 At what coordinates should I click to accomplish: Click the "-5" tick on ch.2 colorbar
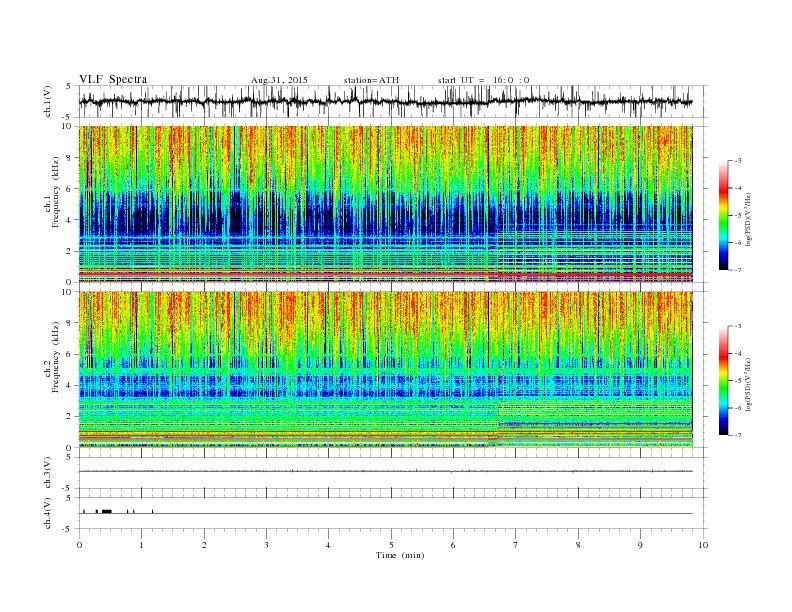738,381
